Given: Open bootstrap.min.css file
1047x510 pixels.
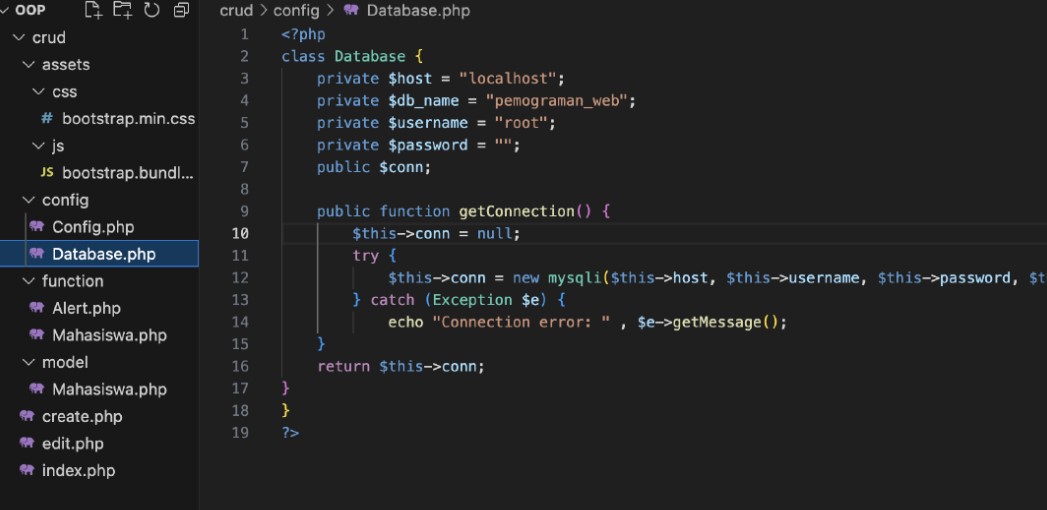Looking at the screenshot, I should click(x=128, y=119).
